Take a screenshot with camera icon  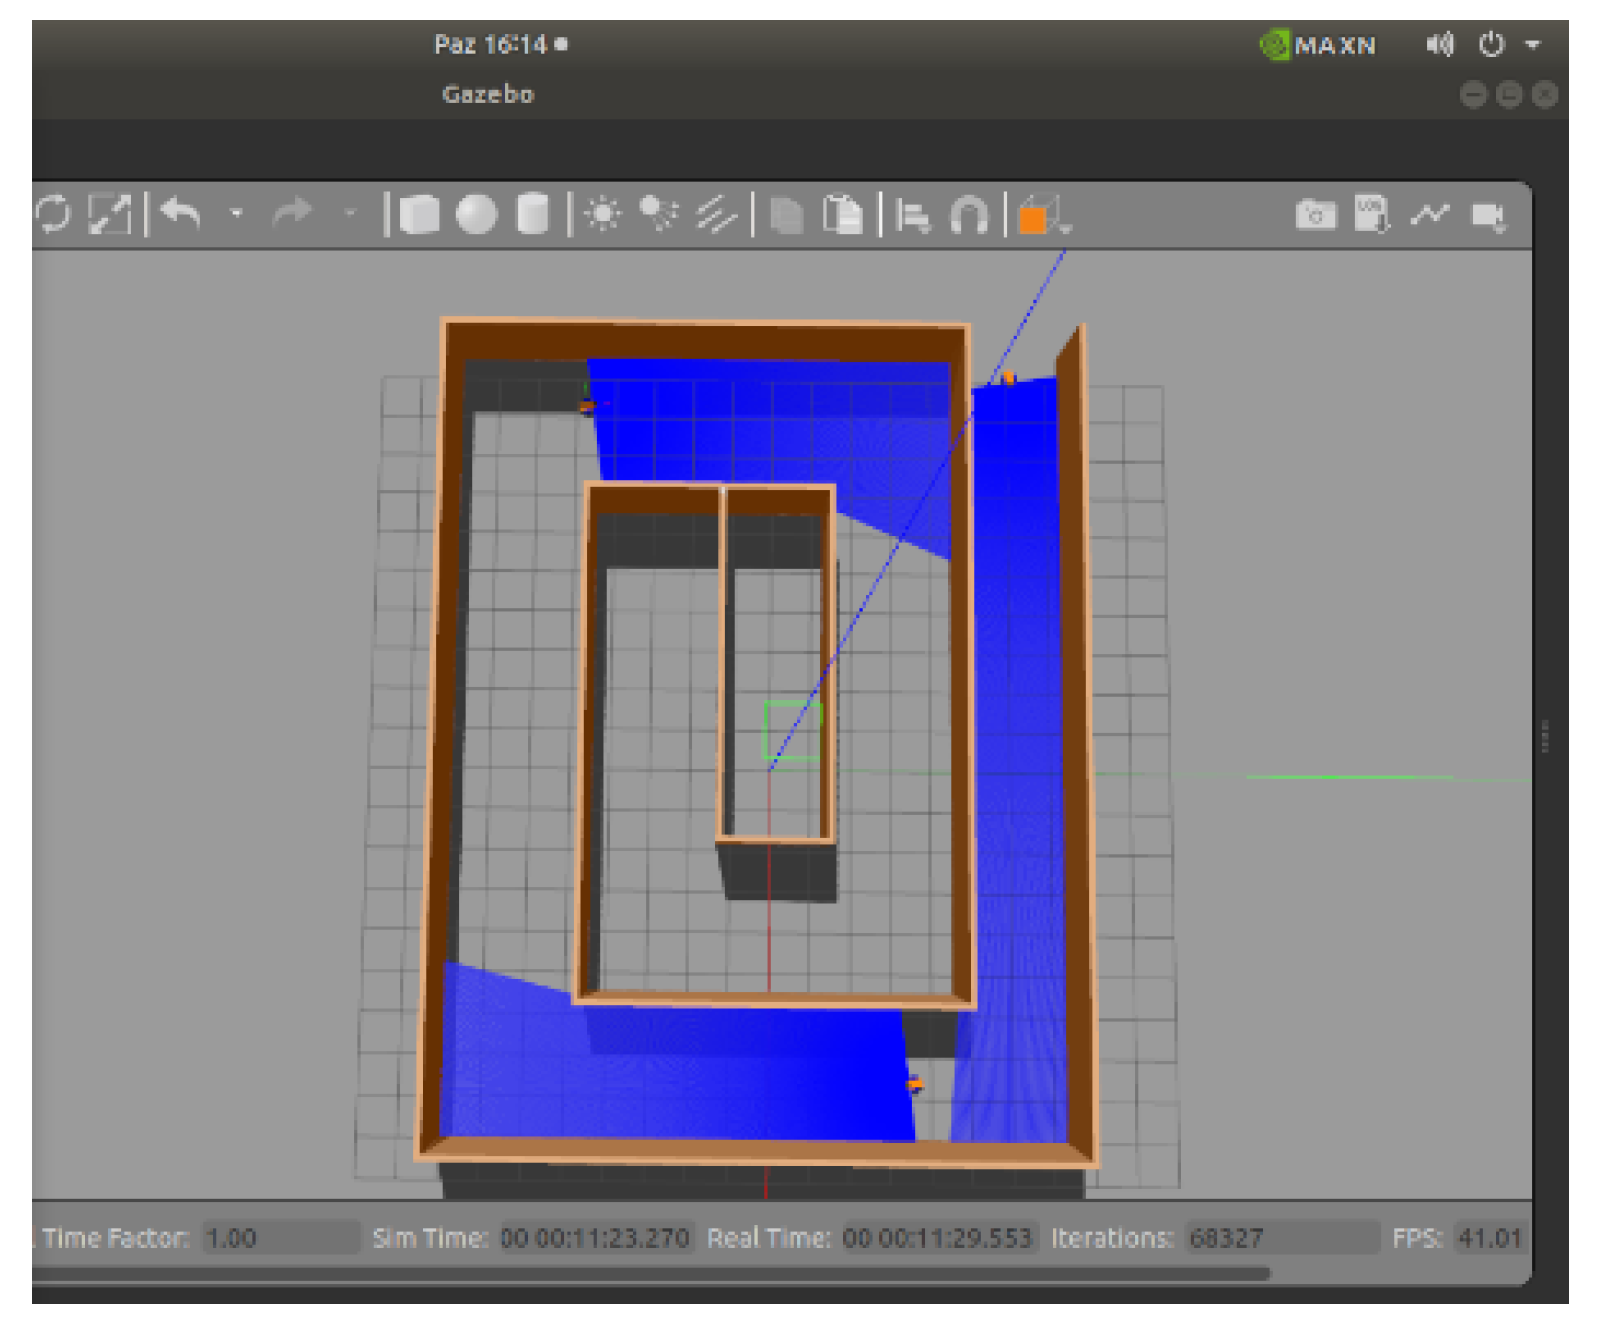[x=1315, y=214]
